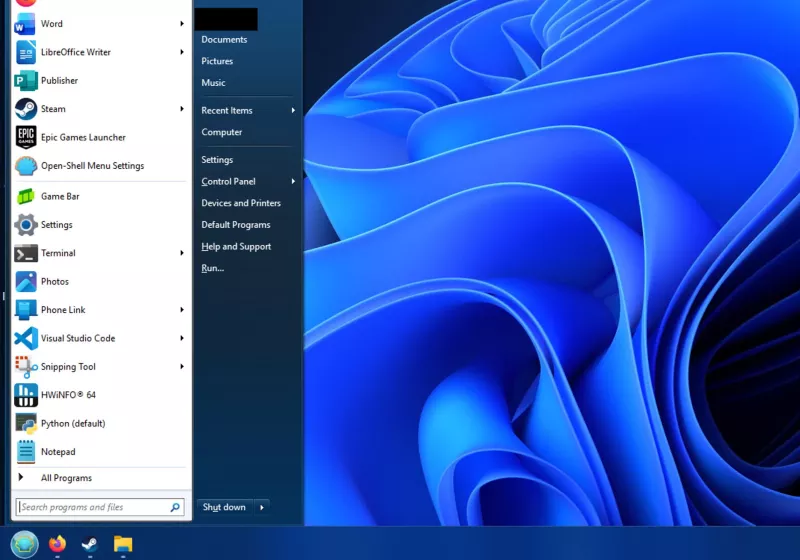
Task: Expand the Control Panel submenu arrow
Action: tap(293, 182)
